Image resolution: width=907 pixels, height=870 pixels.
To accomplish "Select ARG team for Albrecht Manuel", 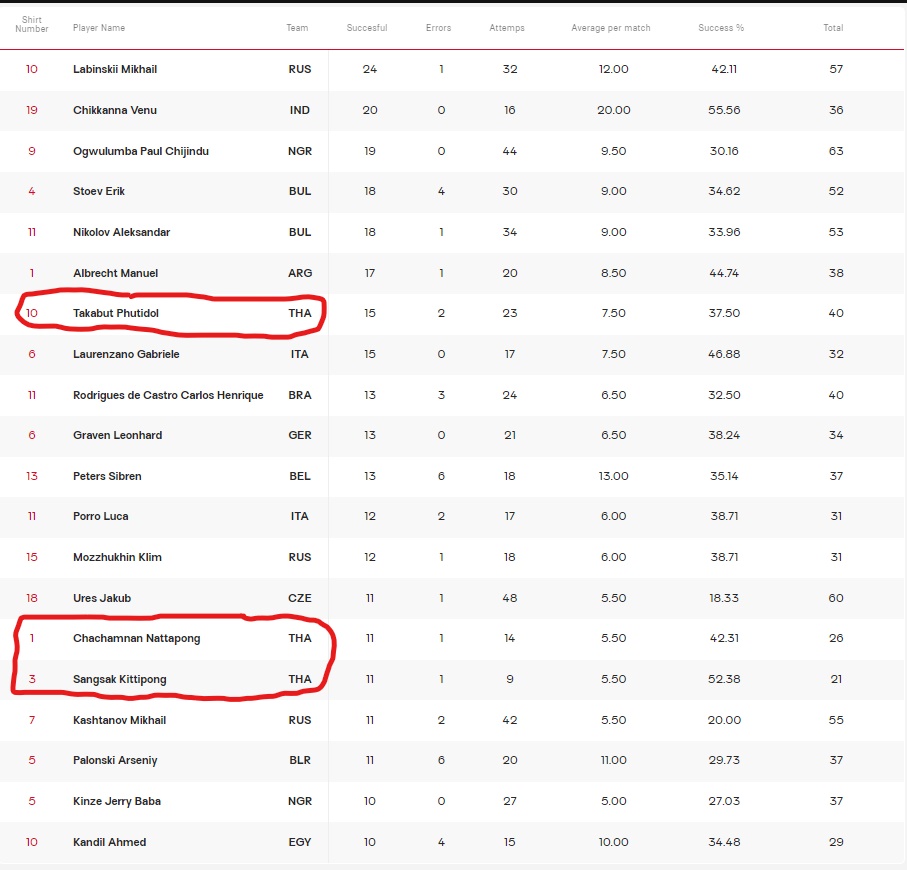I will click(300, 273).
